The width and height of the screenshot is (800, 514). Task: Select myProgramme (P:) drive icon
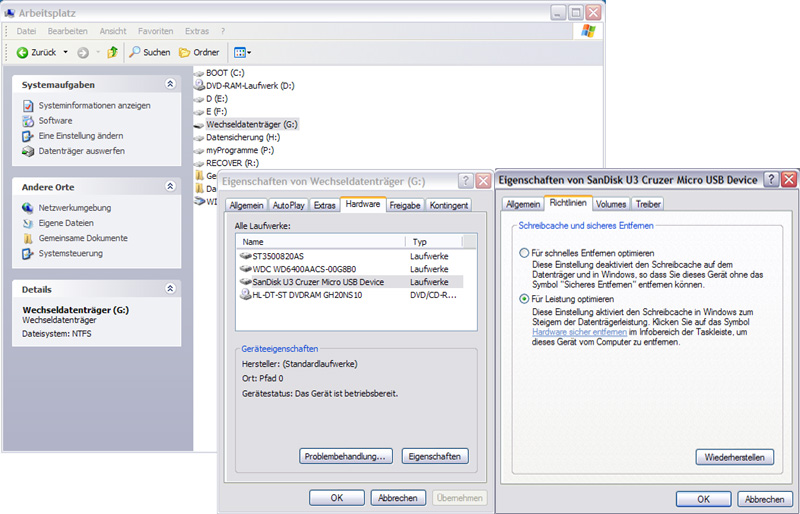coord(199,151)
